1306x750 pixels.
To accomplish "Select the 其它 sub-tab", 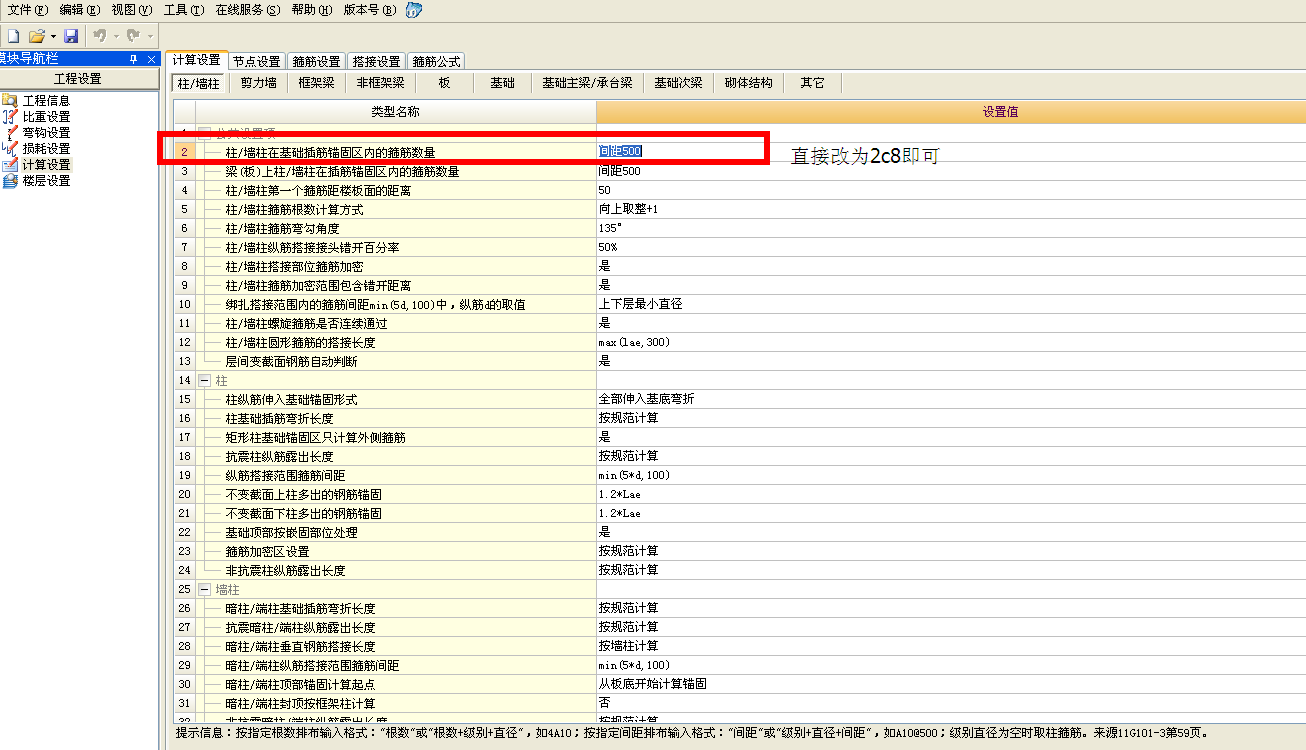I will (812, 83).
